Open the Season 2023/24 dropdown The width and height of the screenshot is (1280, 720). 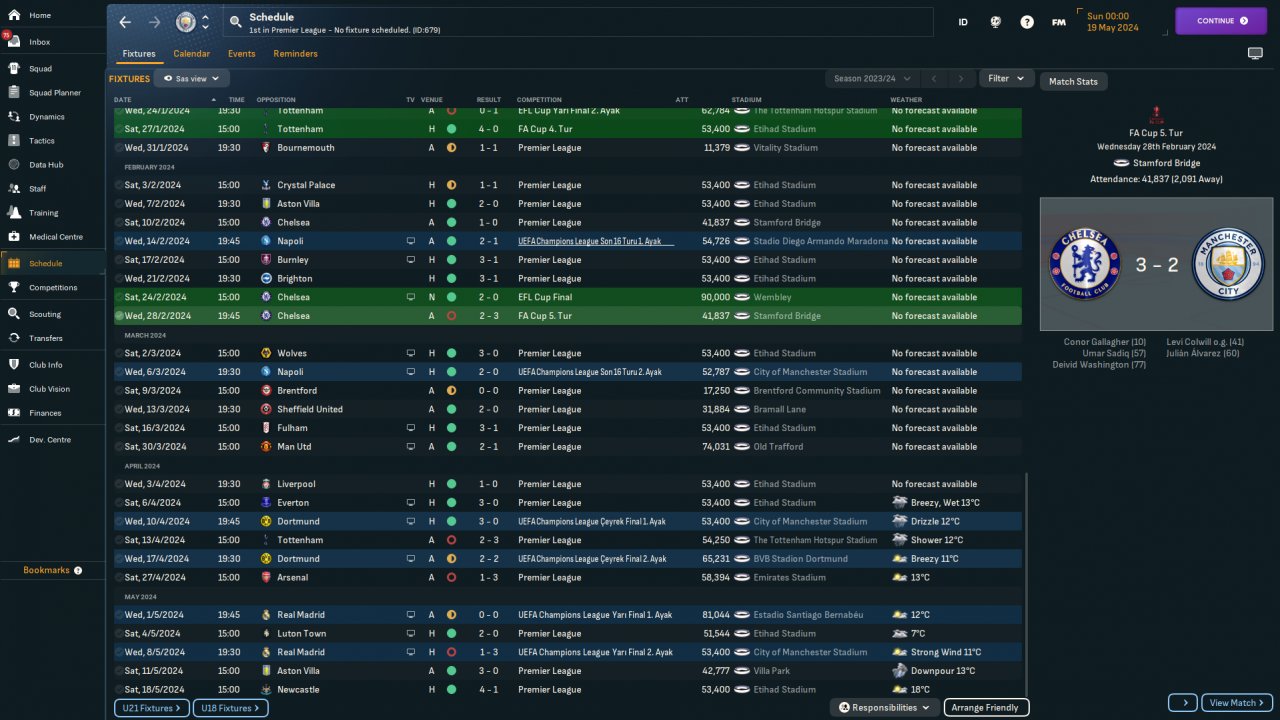point(870,78)
